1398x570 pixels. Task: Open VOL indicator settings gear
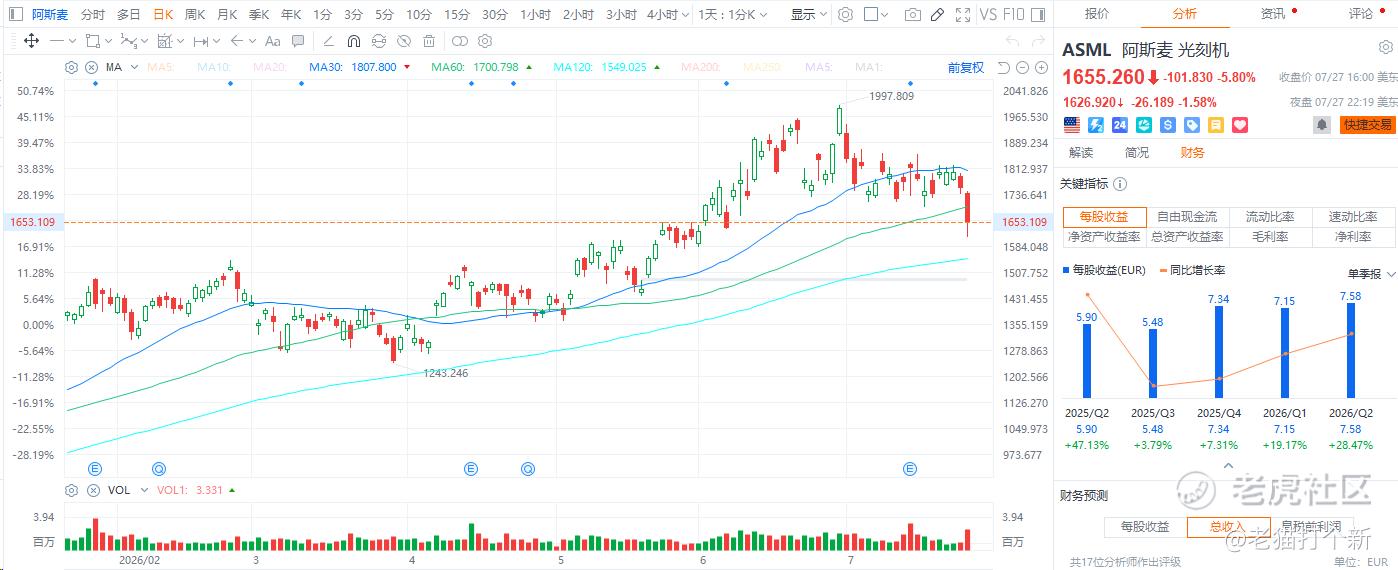pos(72,490)
